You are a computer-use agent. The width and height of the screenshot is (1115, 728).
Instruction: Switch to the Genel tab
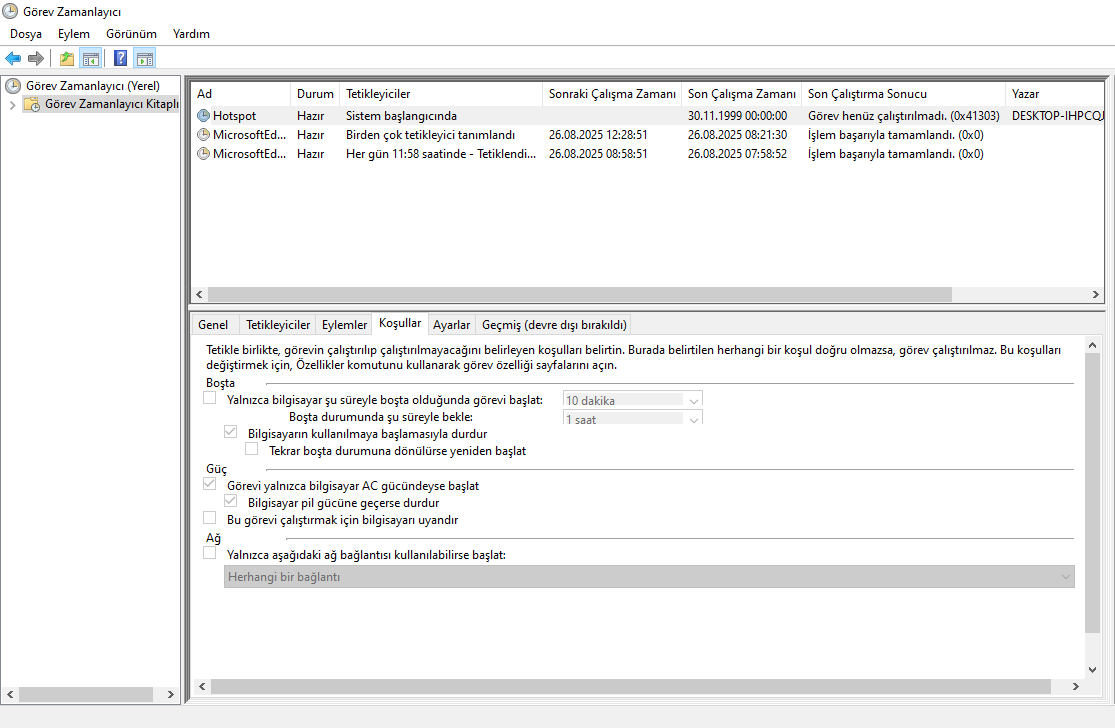click(x=213, y=325)
